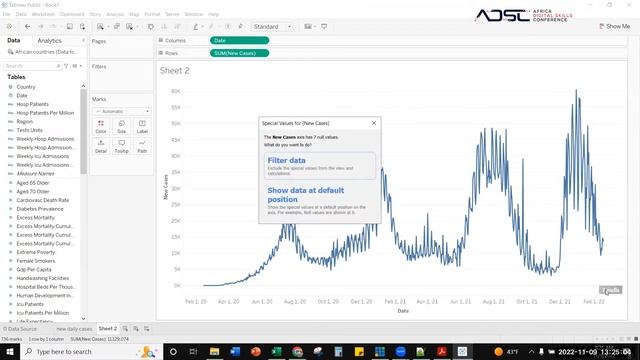Click the Clear Sheet toolbar icon
The image size is (640, 360).
(x=130, y=27)
